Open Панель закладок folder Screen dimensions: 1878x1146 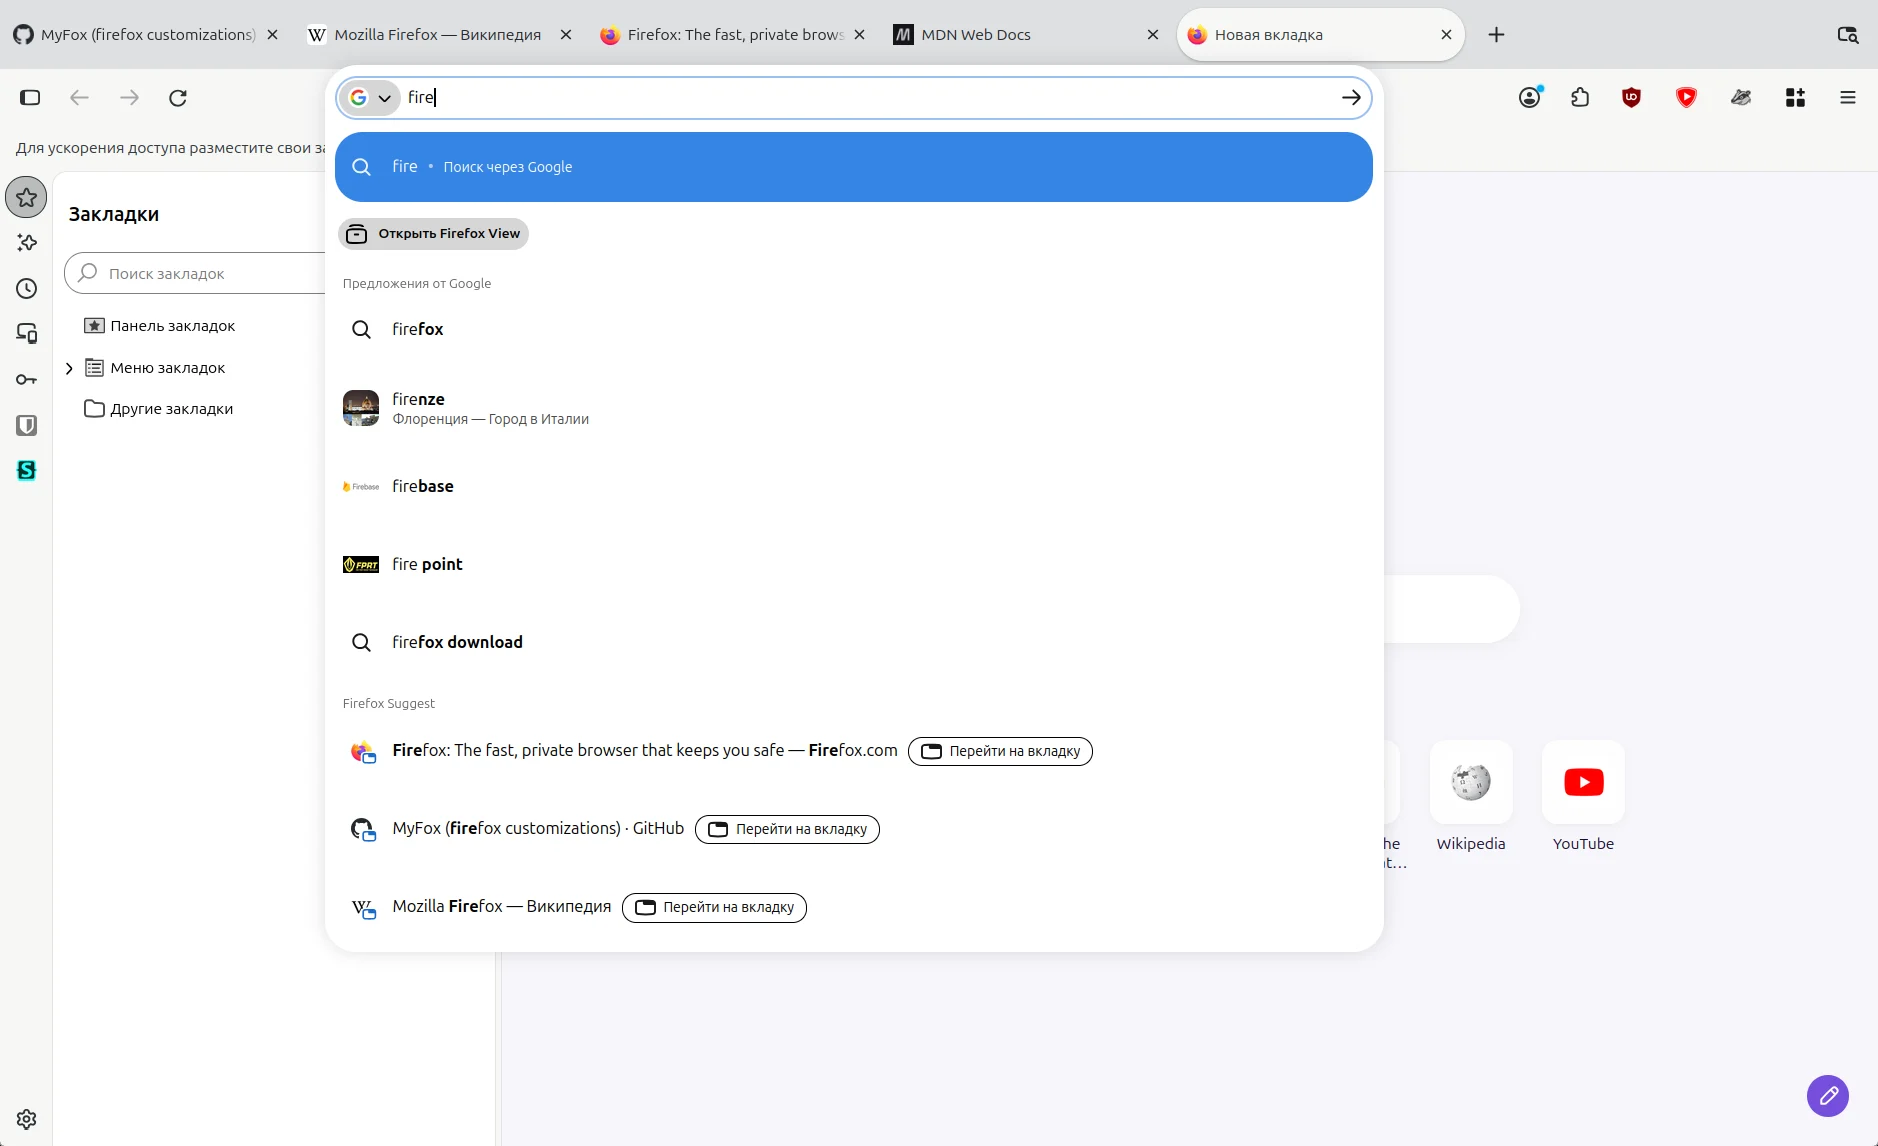[160, 326]
